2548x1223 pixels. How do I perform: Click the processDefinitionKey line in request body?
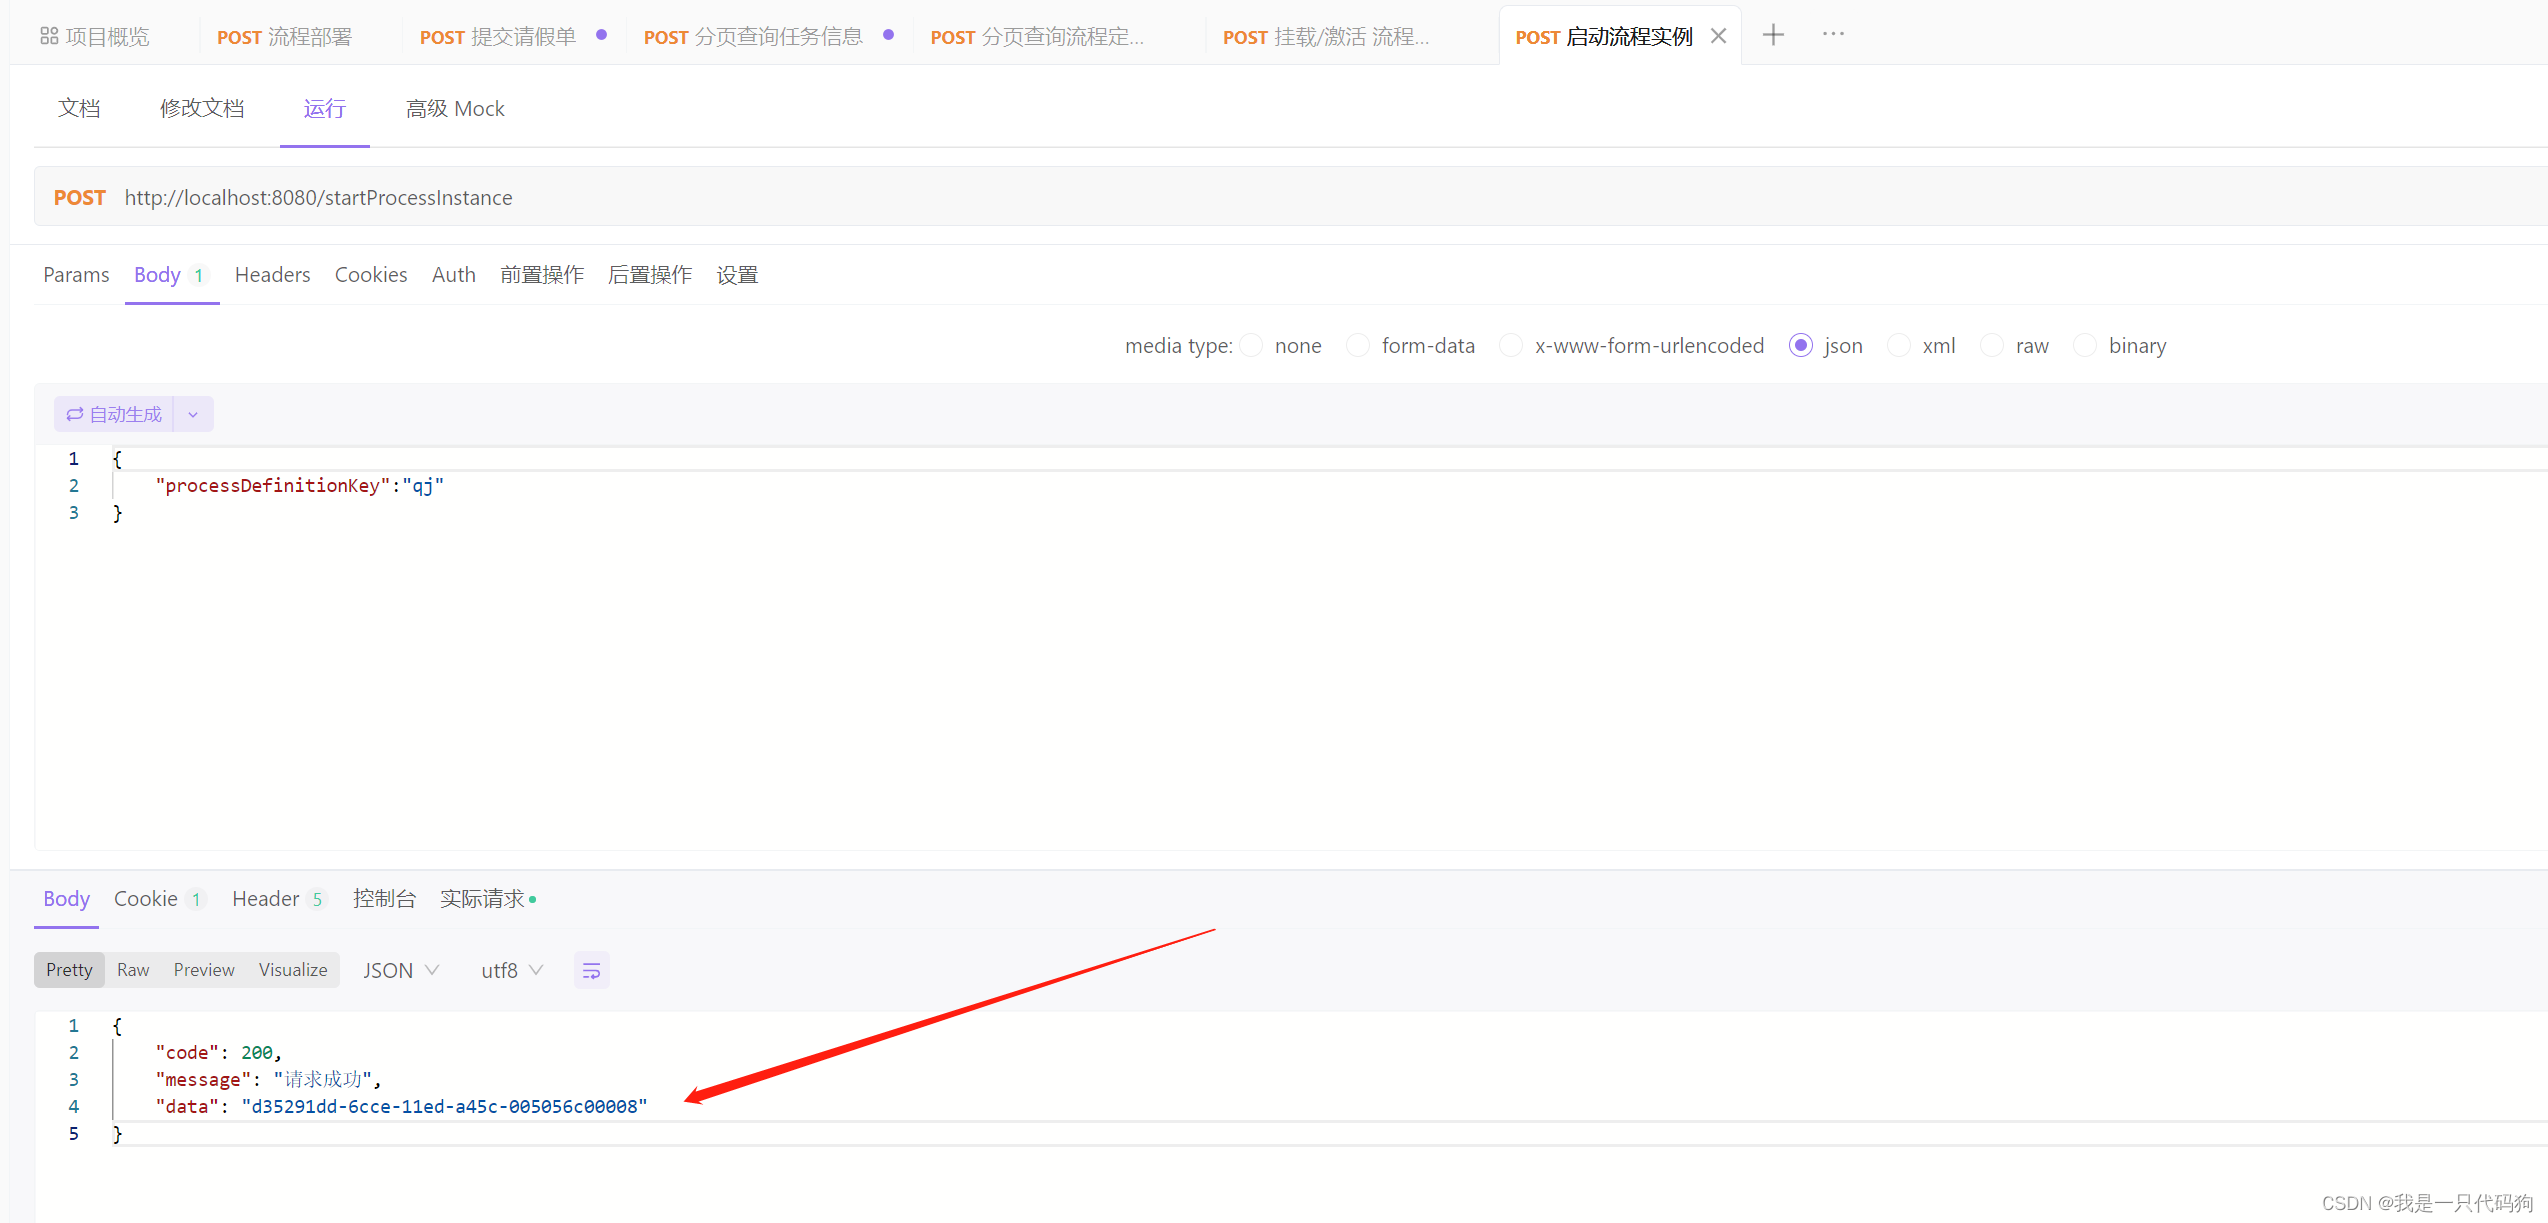(299, 485)
